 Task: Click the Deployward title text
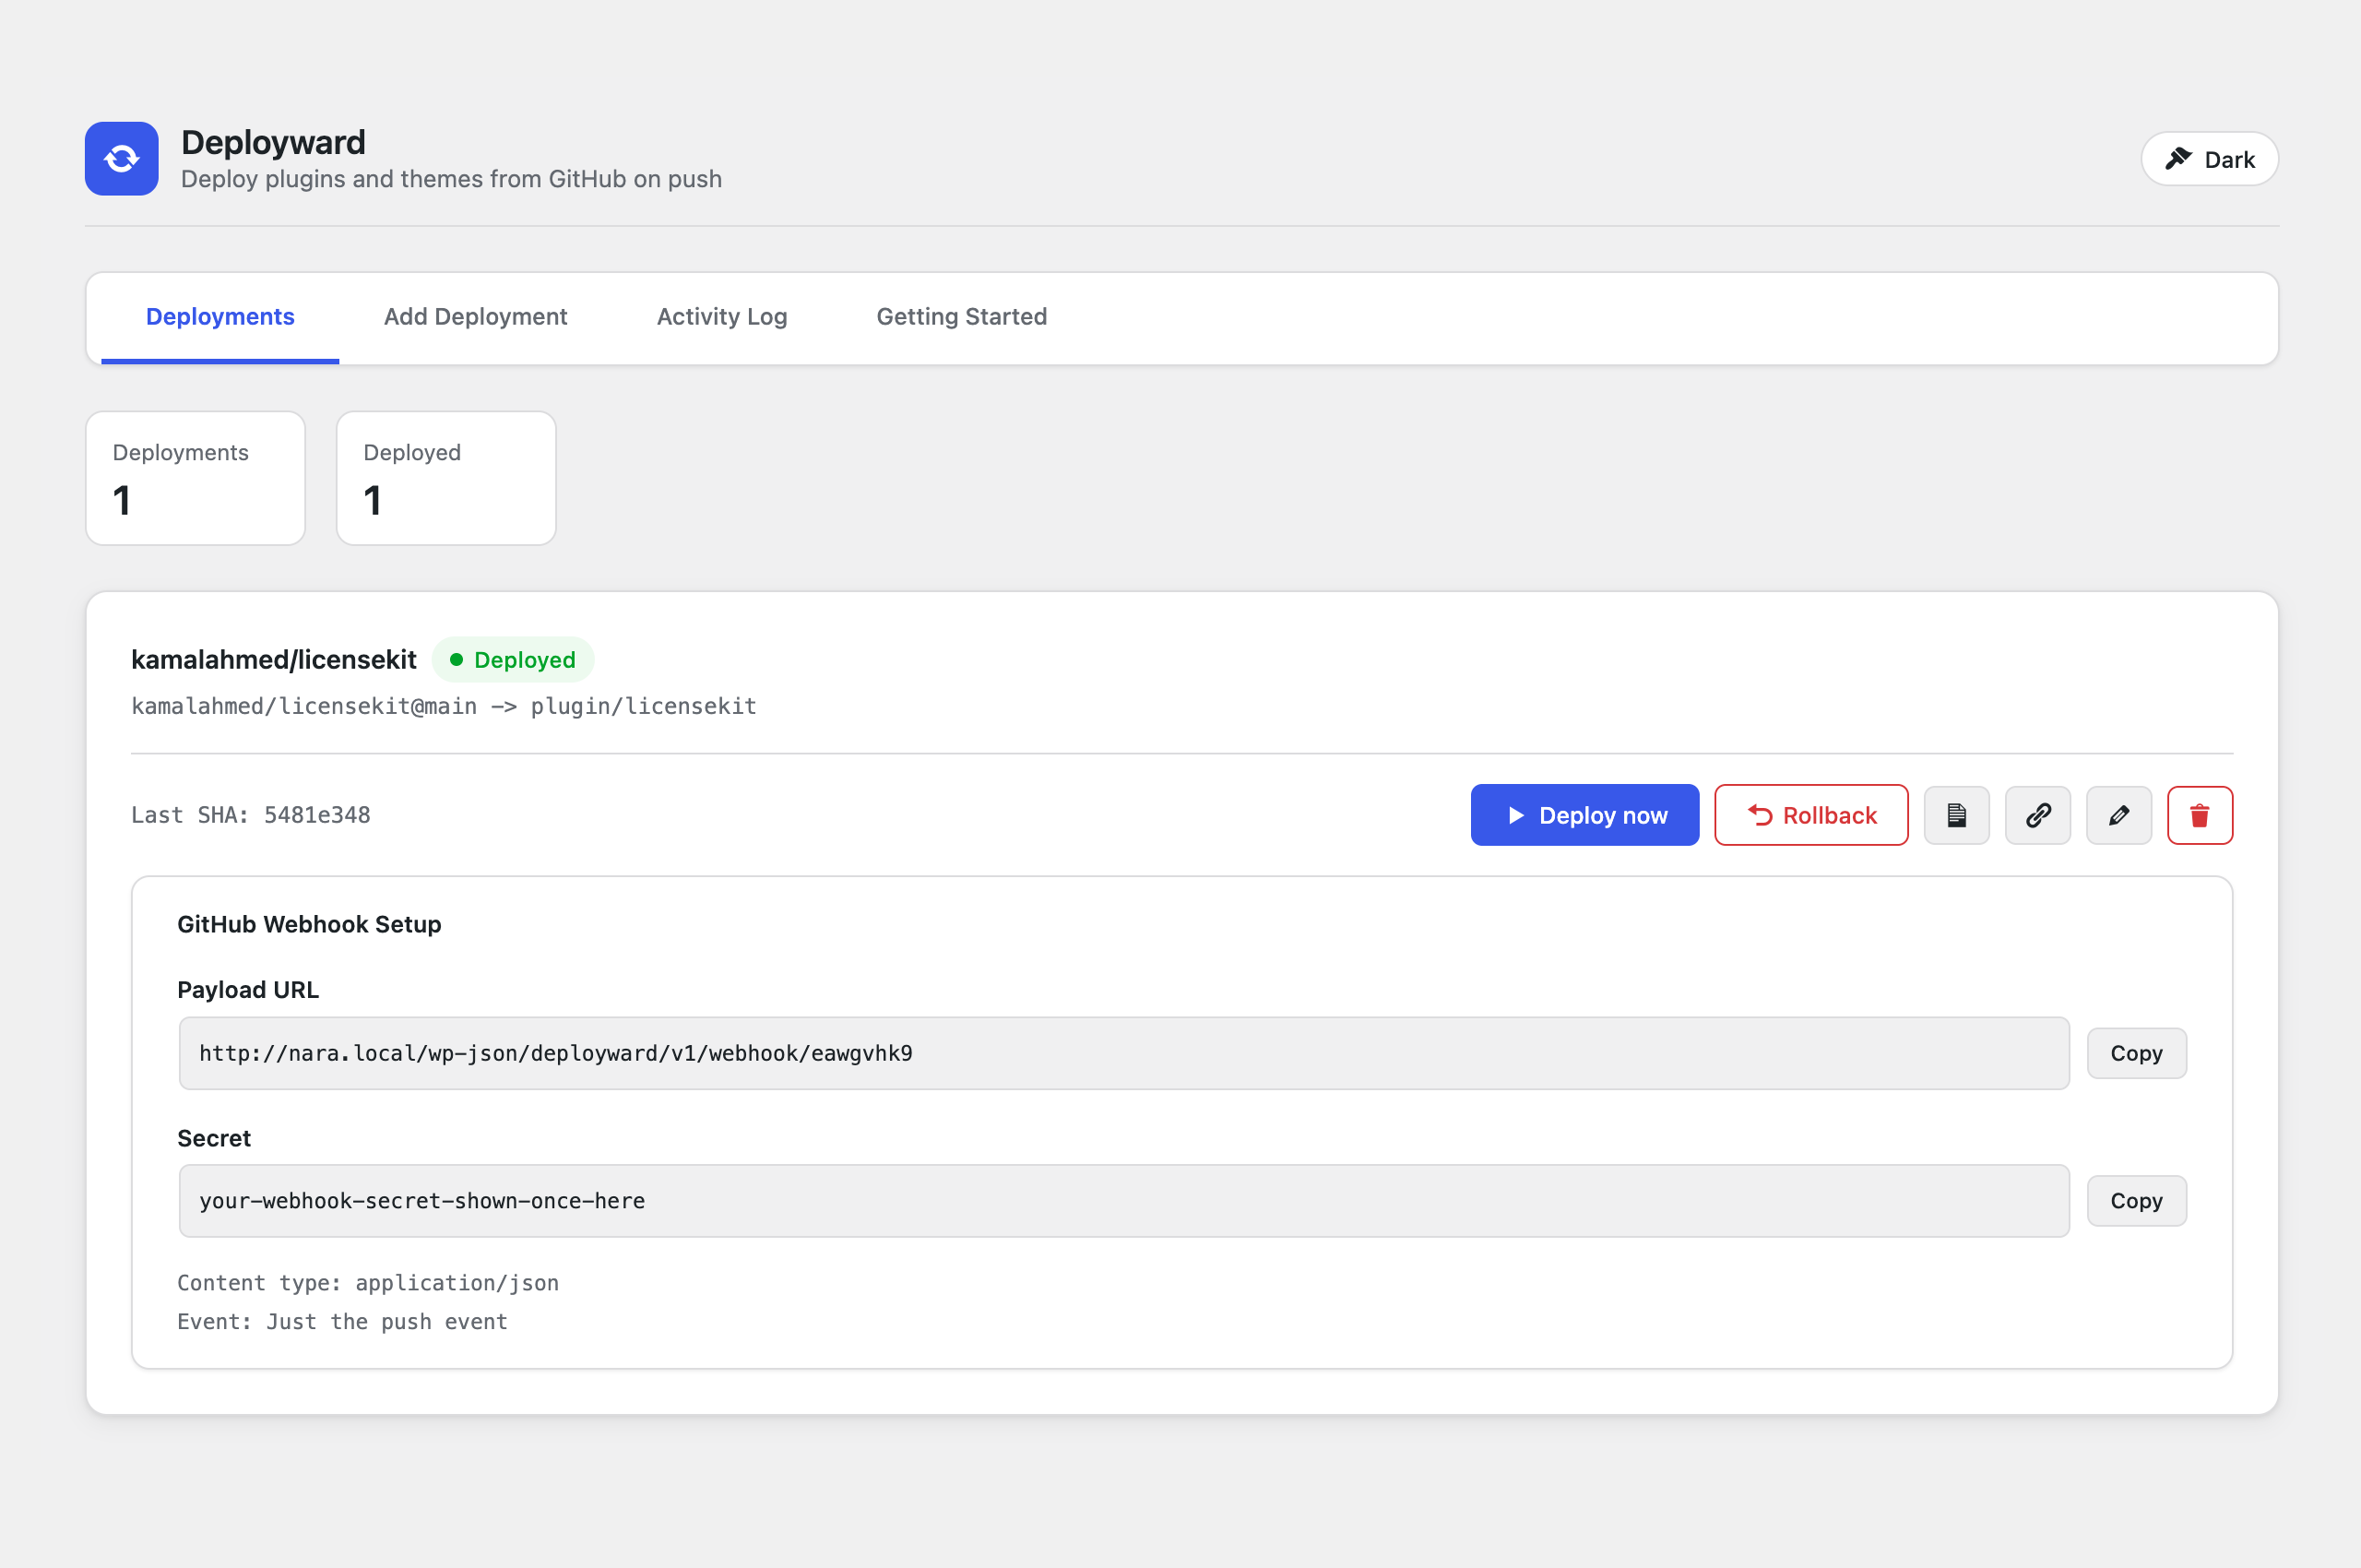pos(273,142)
